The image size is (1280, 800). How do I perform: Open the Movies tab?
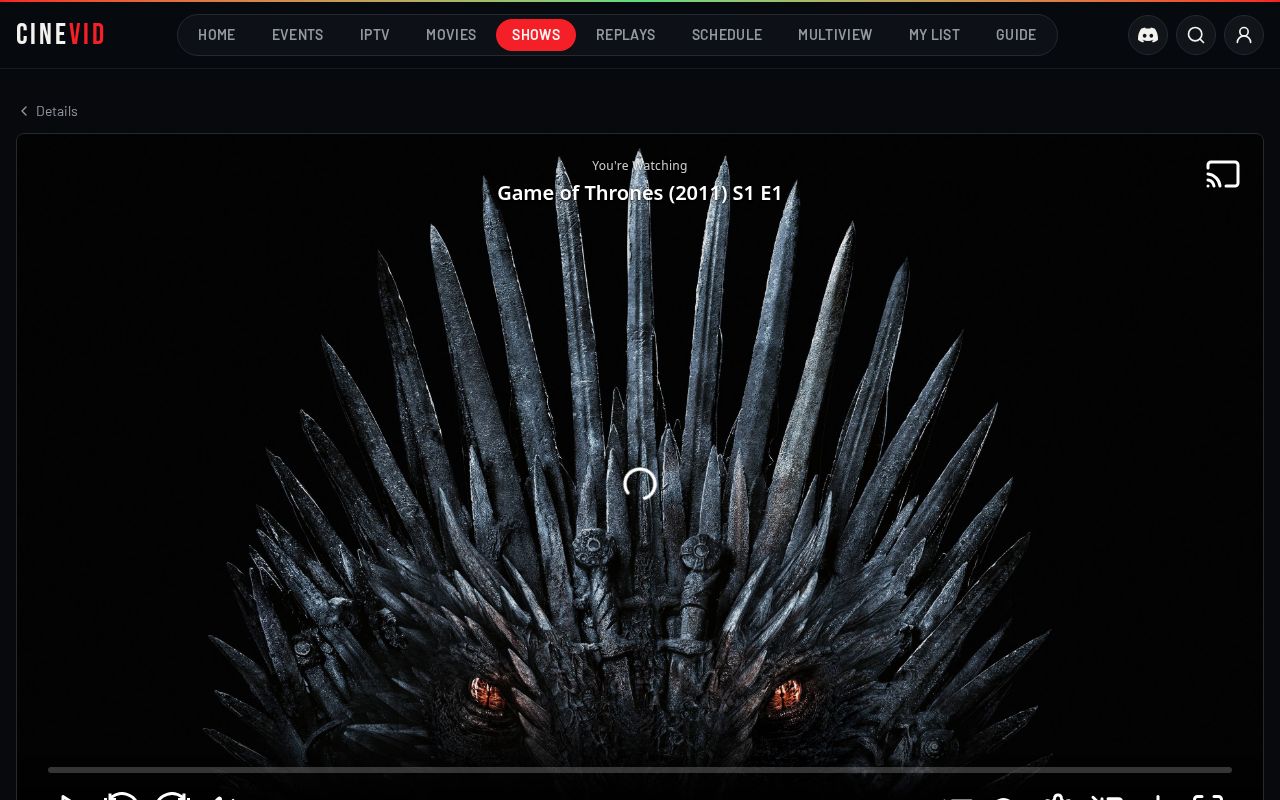451,35
